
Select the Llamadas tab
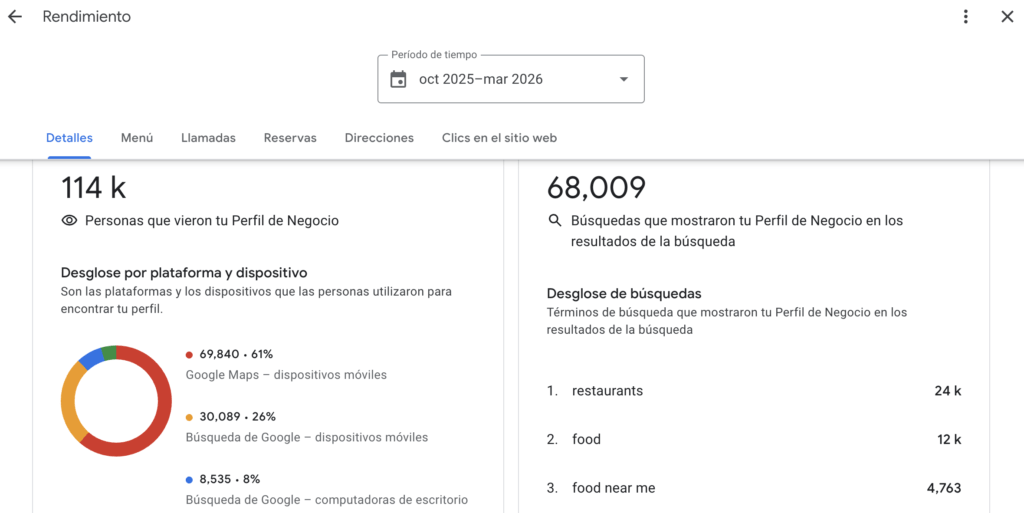(x=208, y=138)
